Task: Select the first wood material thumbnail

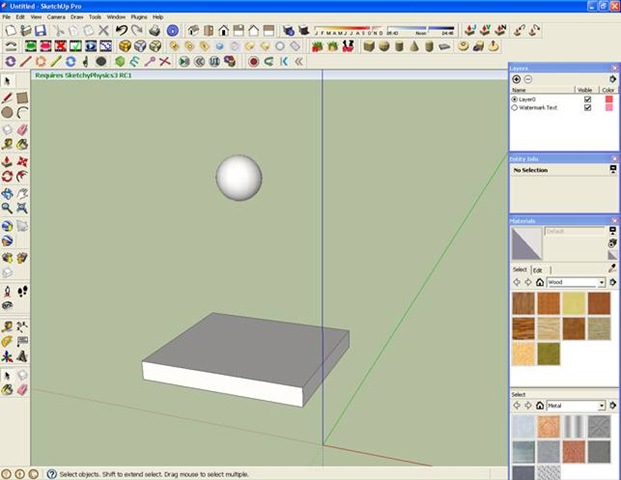Action: tap(523, 303)
